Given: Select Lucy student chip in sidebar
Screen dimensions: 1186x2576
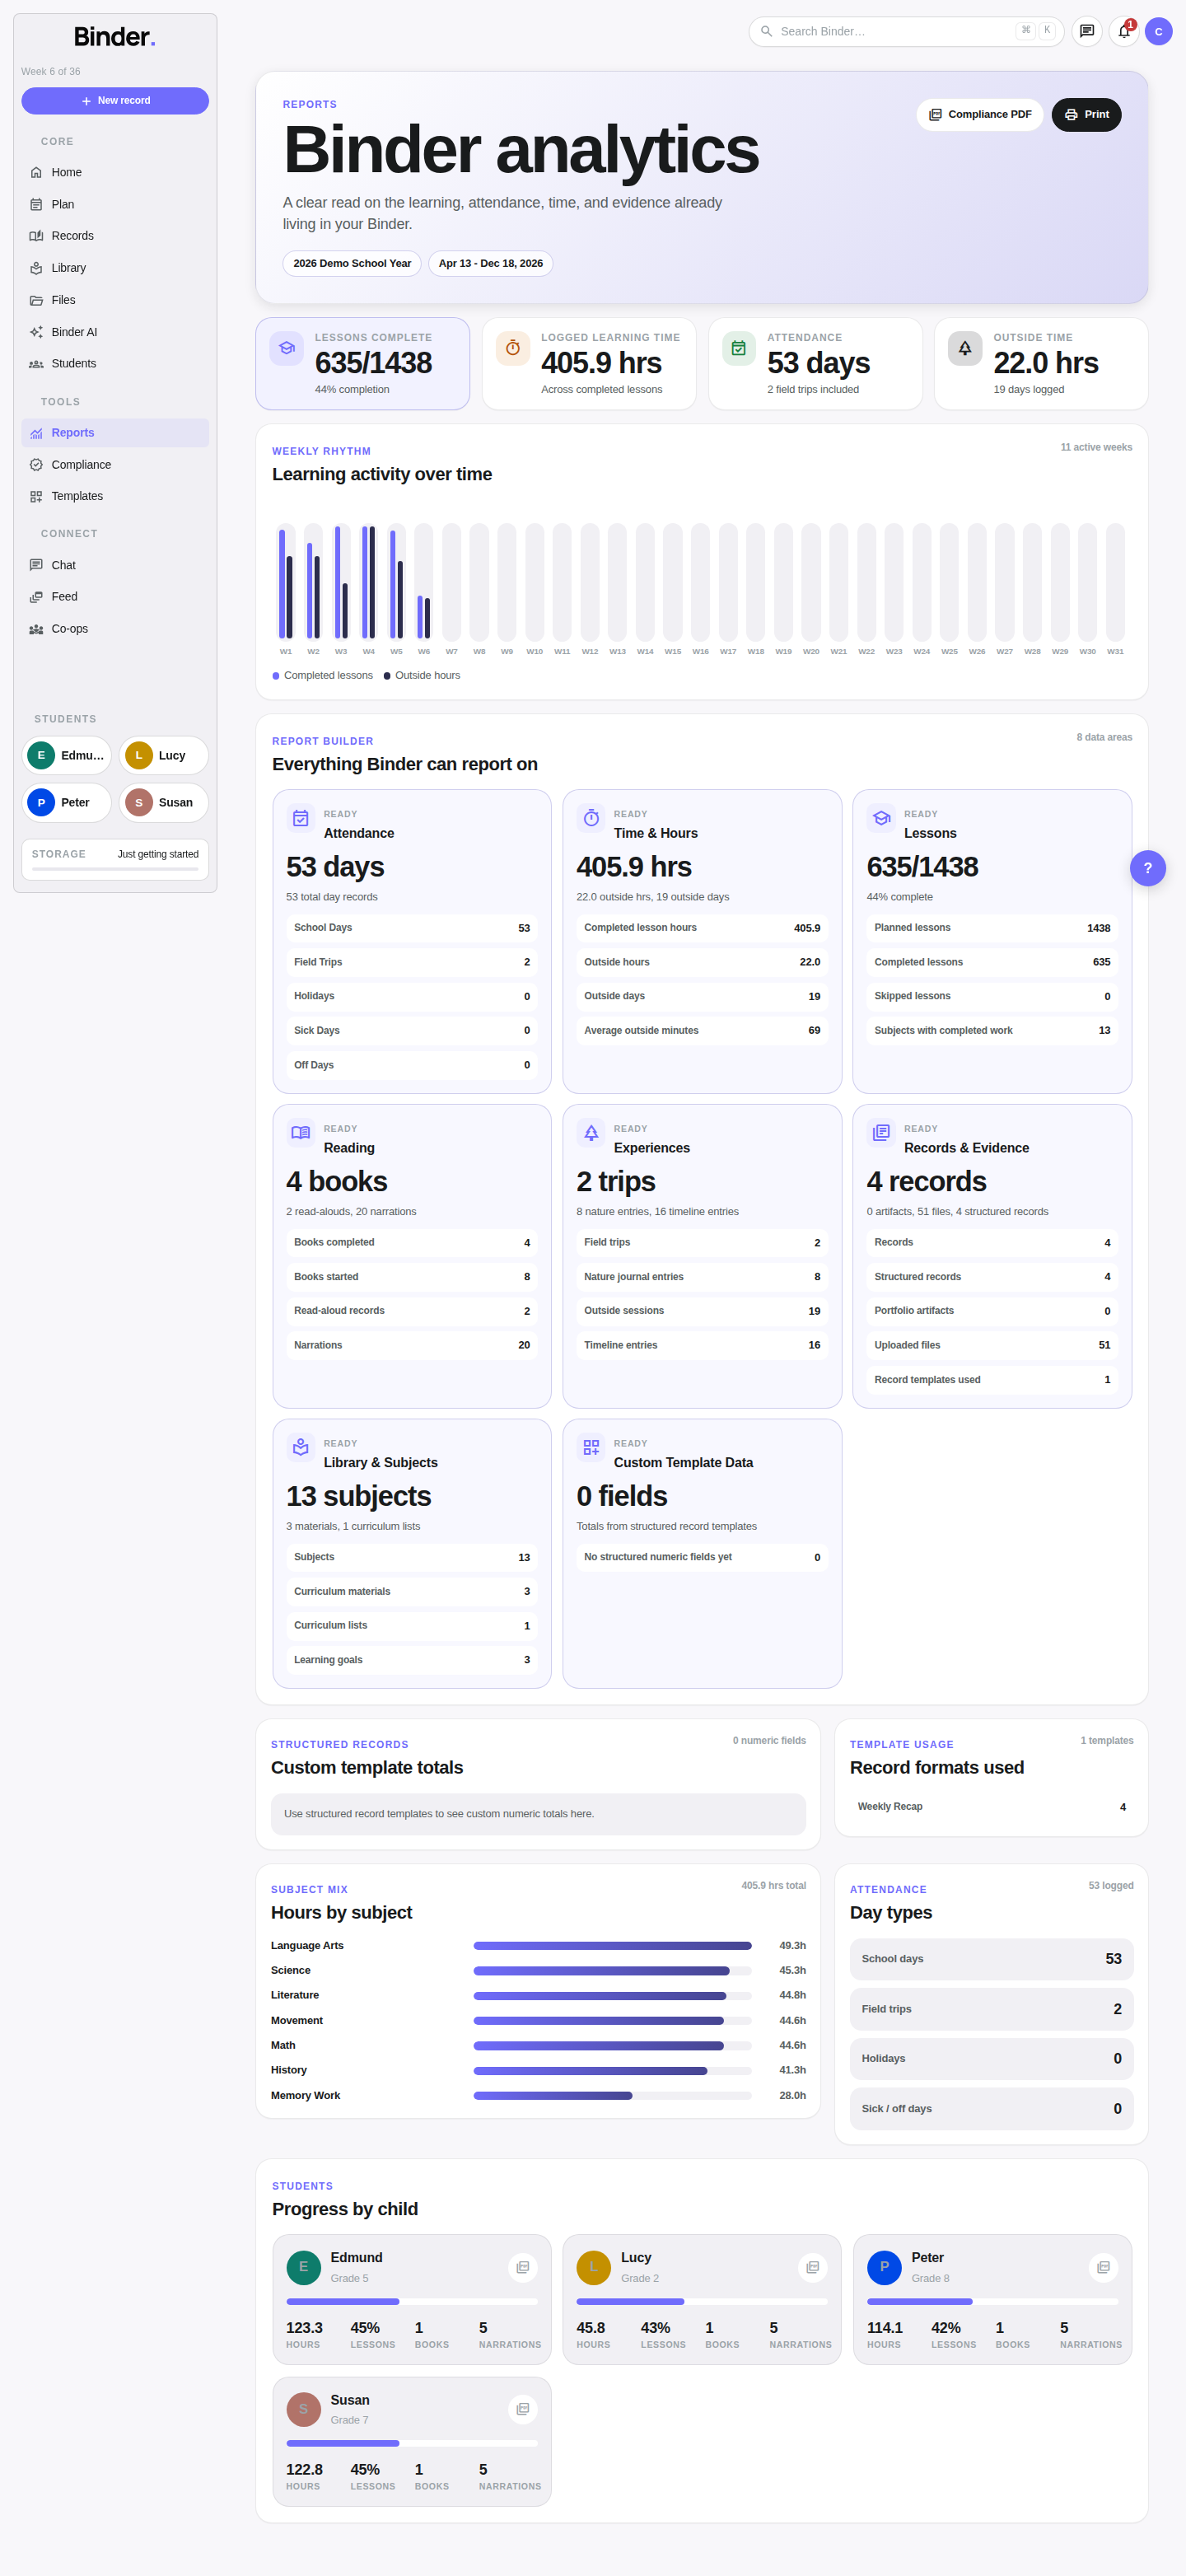Looking at the screenshot, I should (x=164, y=756).
